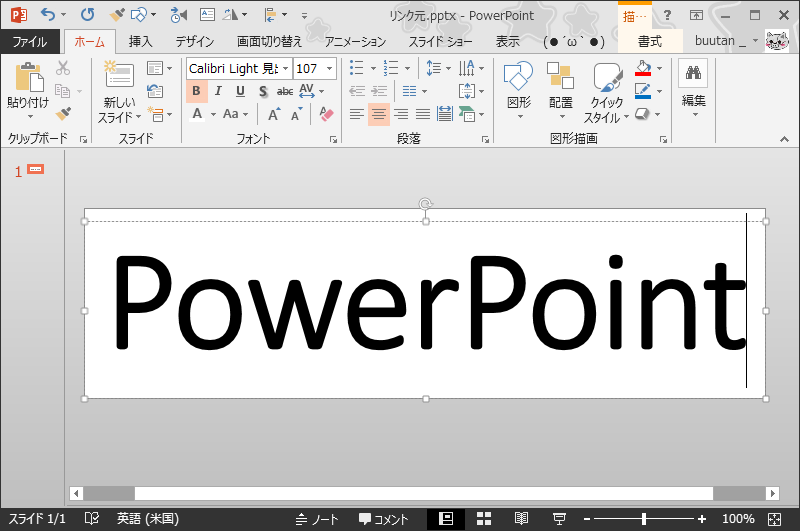This screenshot has height=531, width=800.
Task: Click the spelling check status bar icon
Action: (x=92, y=519)
